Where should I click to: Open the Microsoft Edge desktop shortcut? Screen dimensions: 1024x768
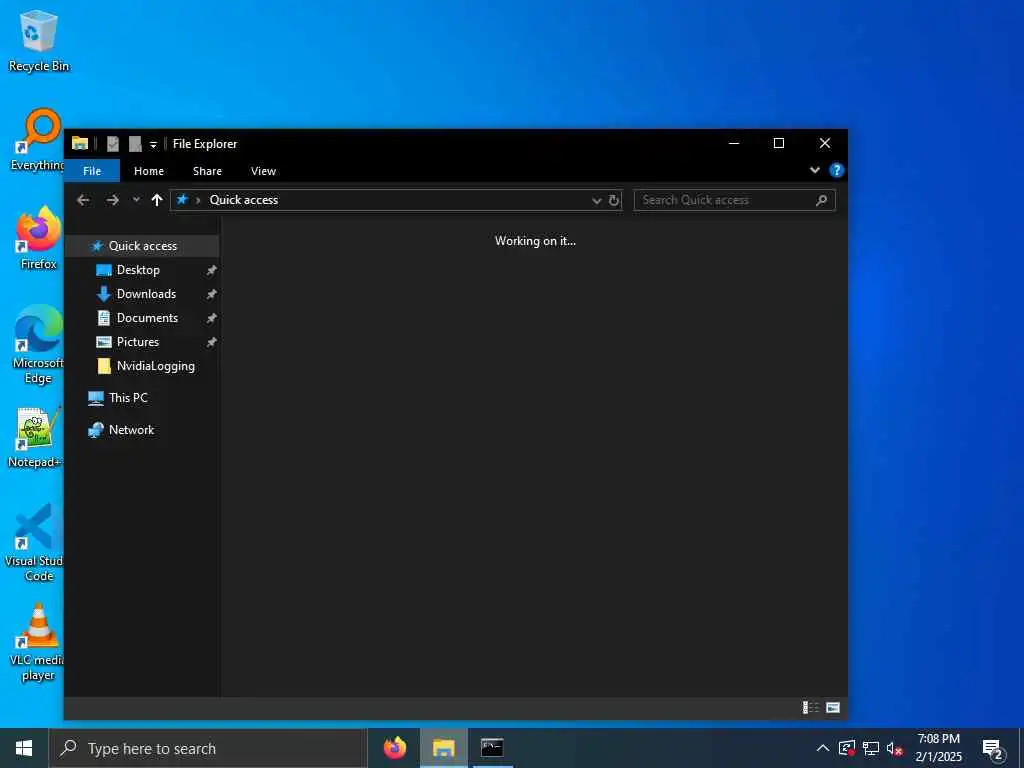tap(38, 345)
